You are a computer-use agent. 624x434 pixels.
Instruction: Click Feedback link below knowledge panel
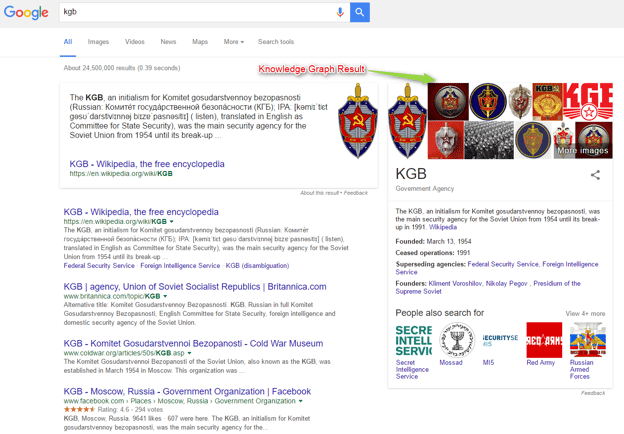coord(593,393)
